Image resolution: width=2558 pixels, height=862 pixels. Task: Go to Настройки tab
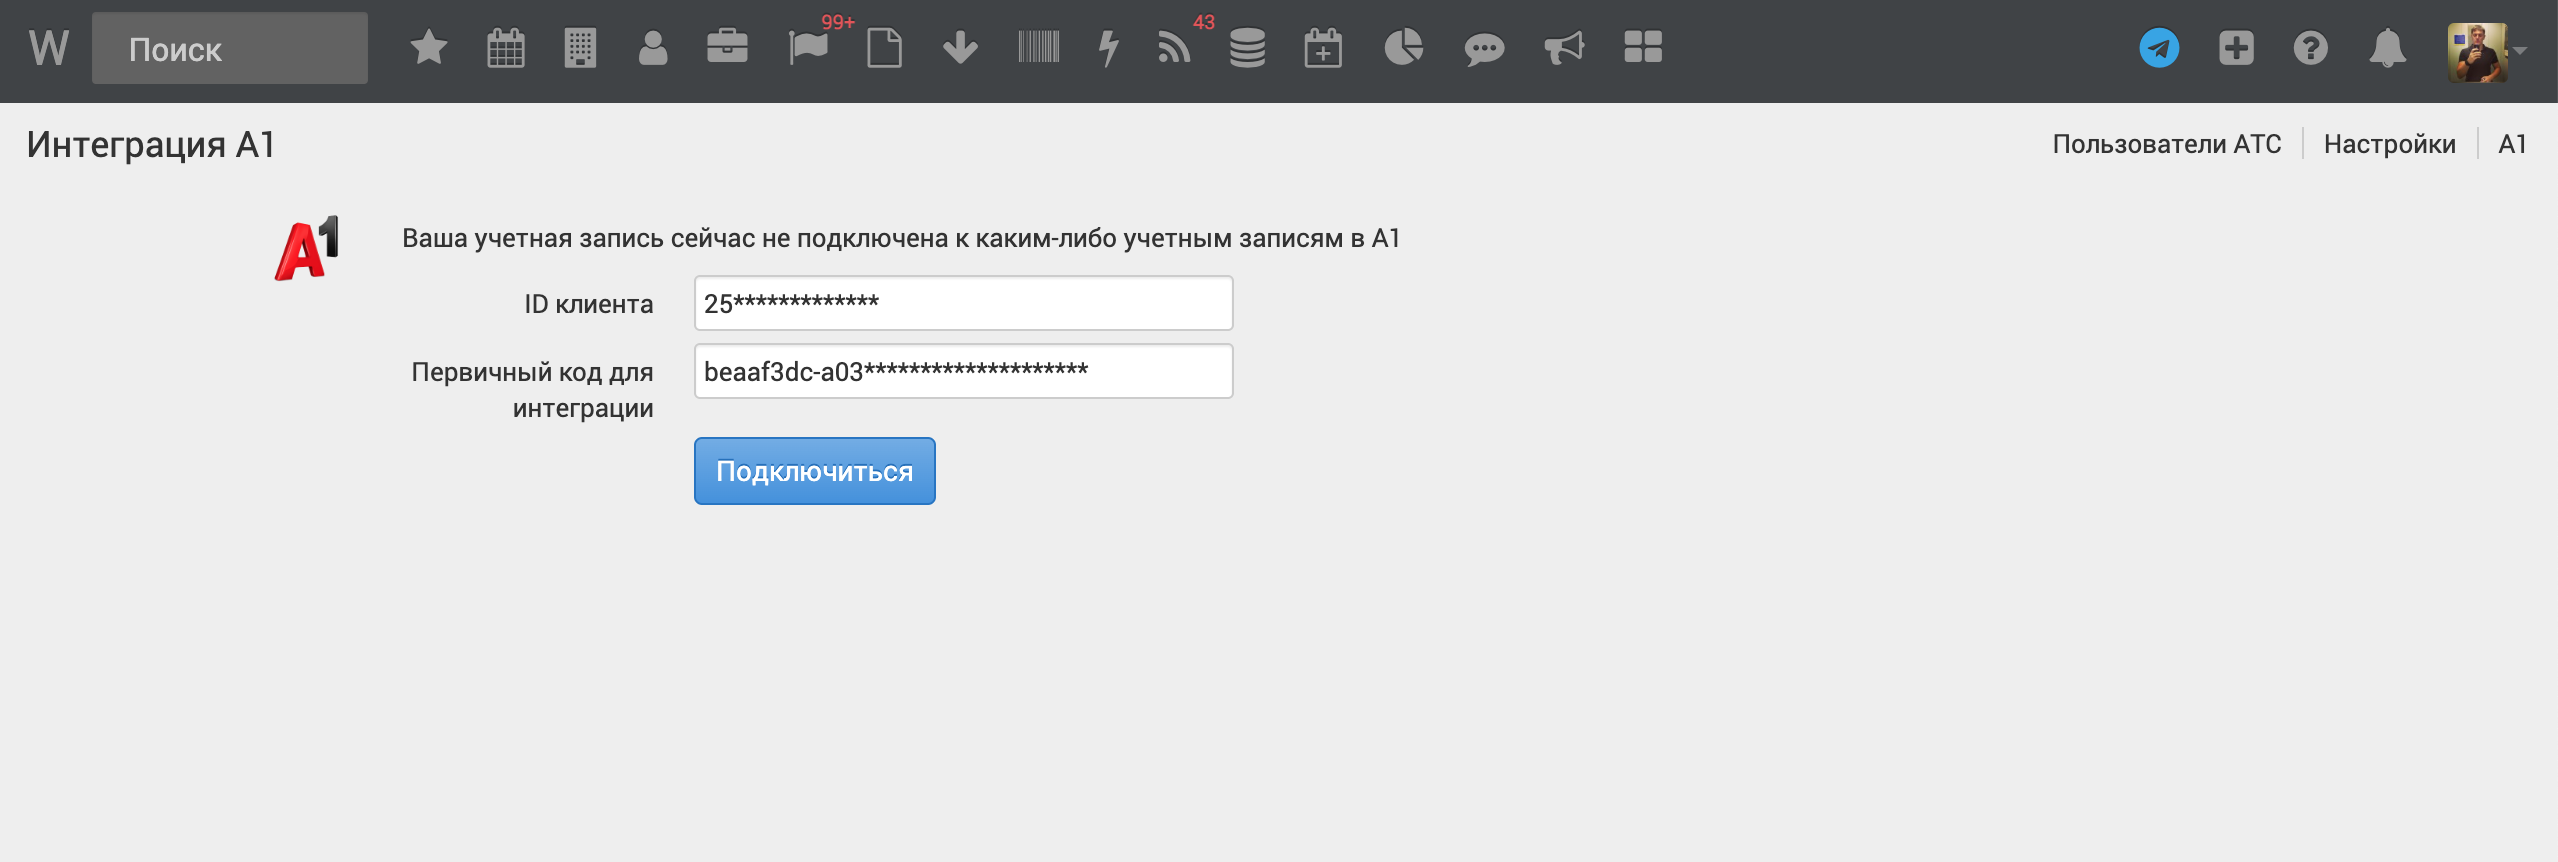coord(2389,144)
